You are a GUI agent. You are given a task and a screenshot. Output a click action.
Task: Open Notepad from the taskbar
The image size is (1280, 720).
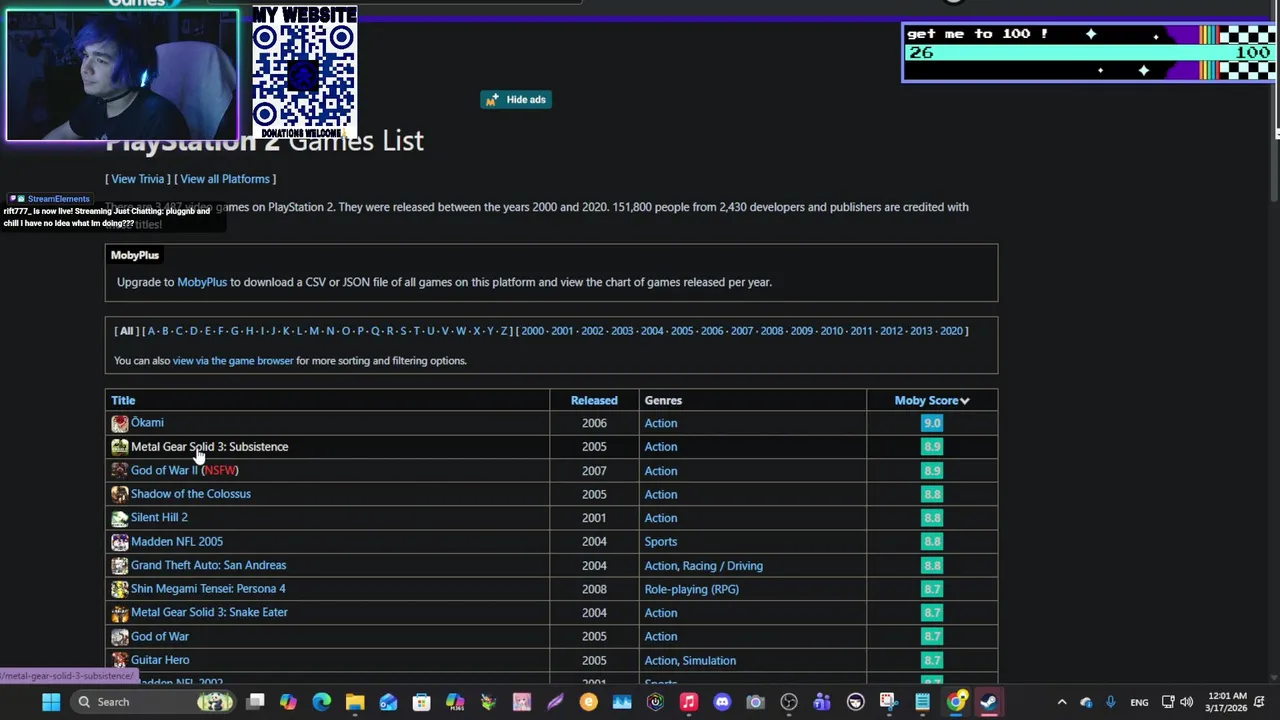click(x=922, y=702)
